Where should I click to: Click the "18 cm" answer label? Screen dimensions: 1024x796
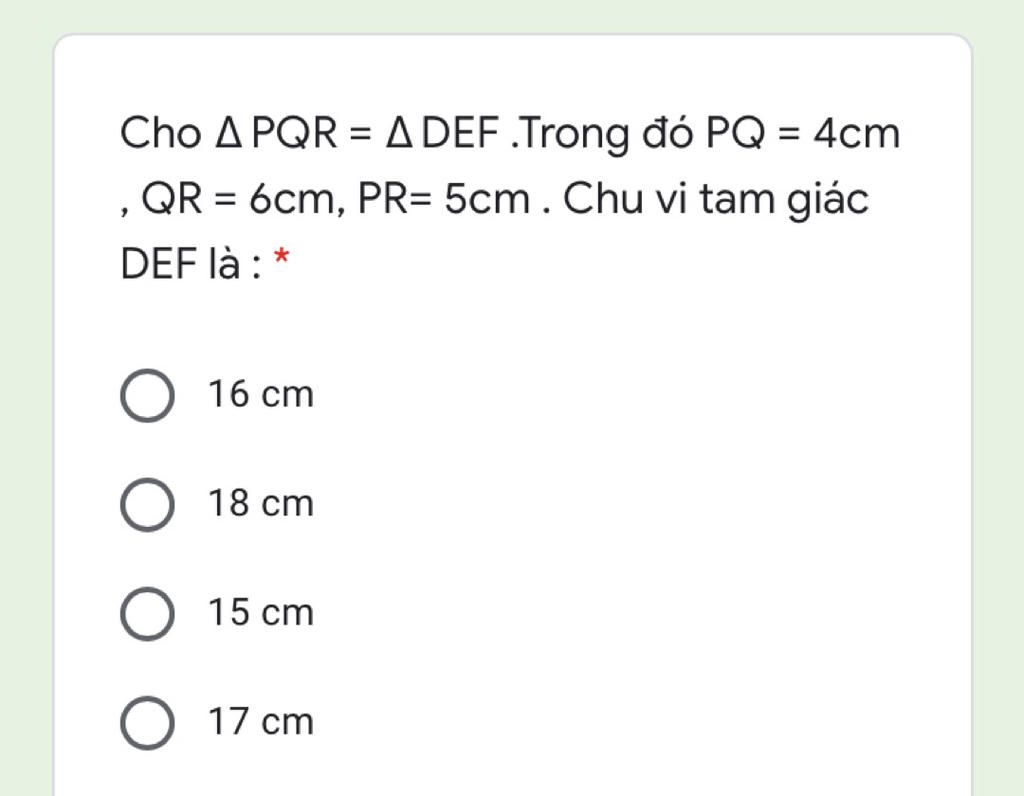click(260, 504)
